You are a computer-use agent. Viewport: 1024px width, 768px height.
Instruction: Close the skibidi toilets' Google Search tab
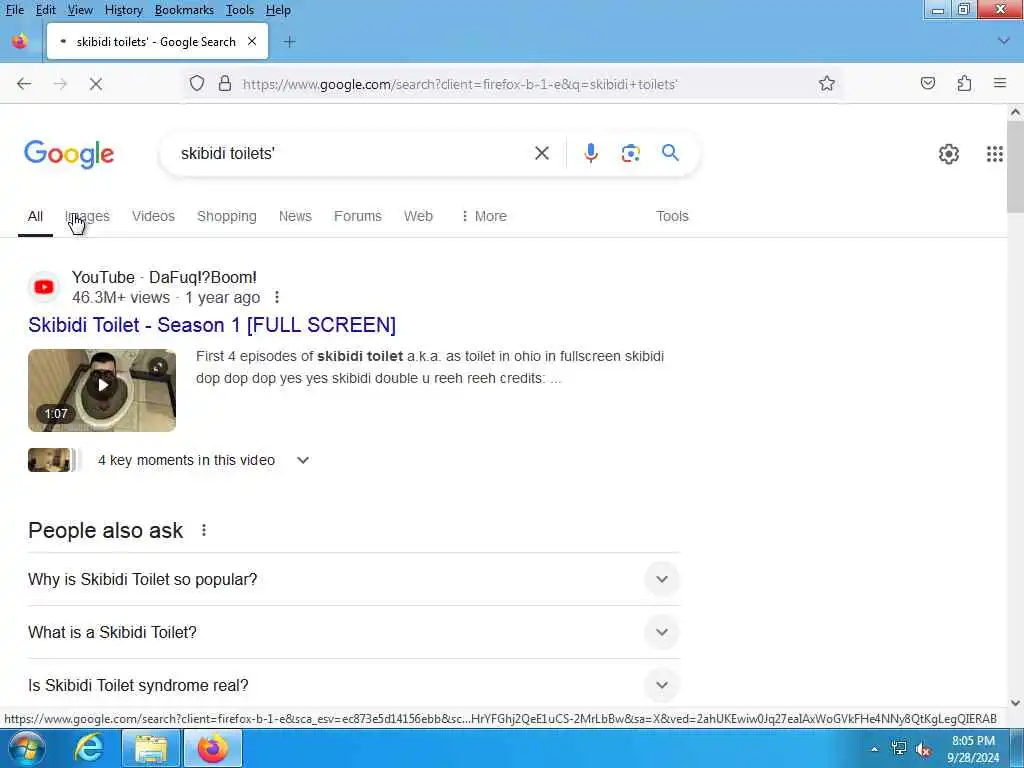[252, 41]
